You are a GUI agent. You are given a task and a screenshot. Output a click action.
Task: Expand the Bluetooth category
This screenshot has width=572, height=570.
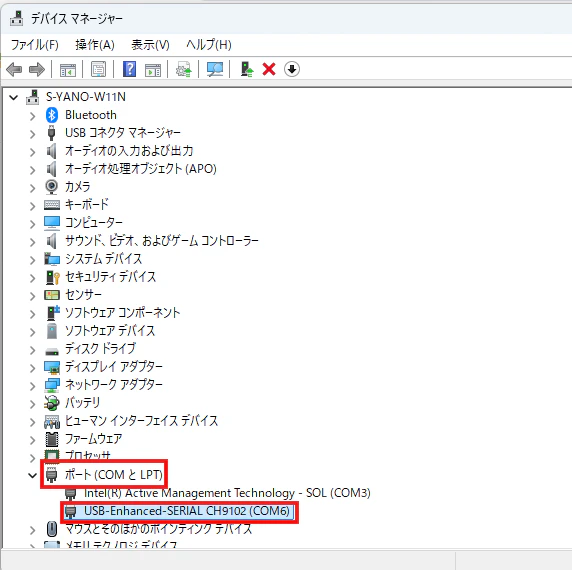click(x=32, y=116)
